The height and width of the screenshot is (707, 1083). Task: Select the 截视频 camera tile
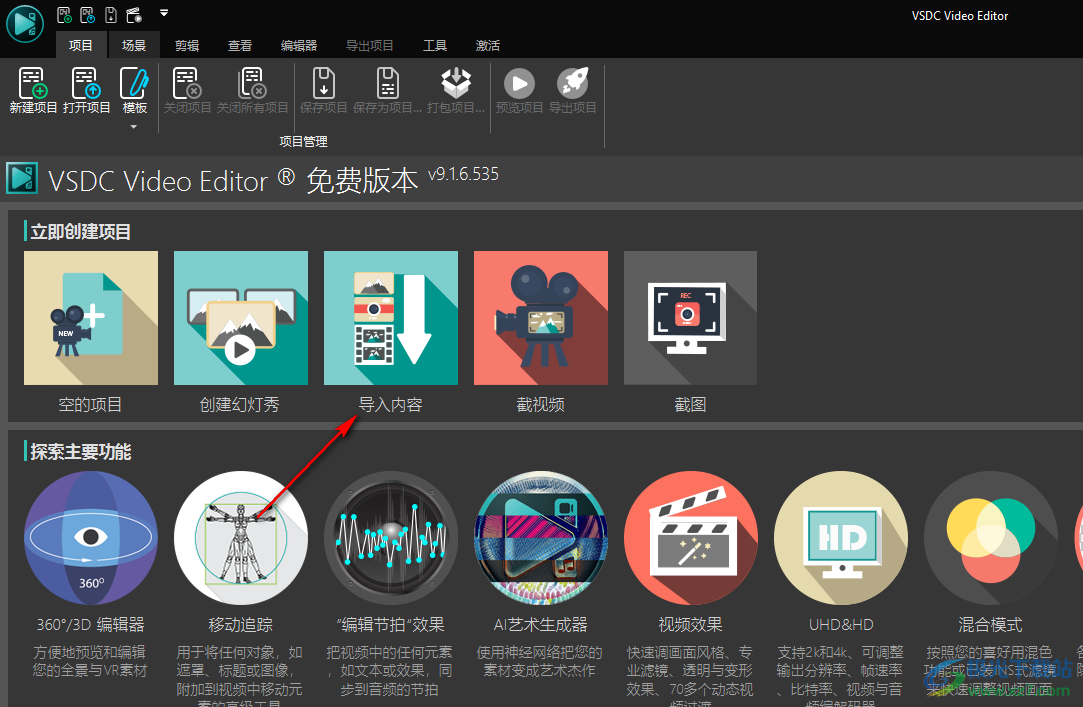pos(541,318)
